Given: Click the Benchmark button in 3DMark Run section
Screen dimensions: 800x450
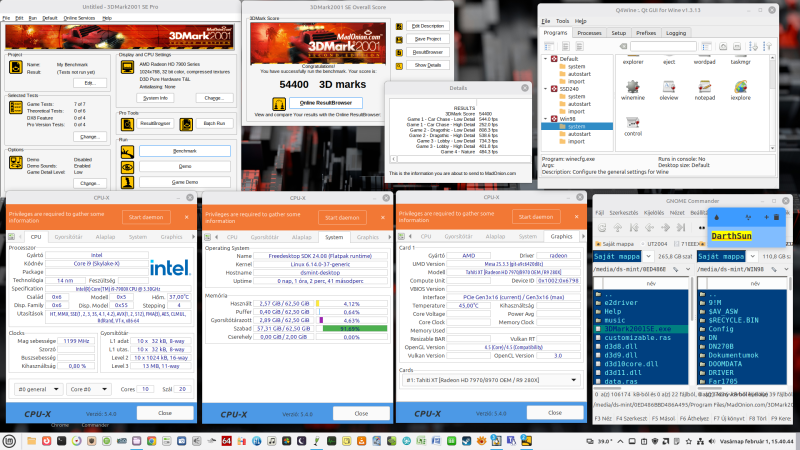Looking at the screenshot, I should (x=185, y=151).
